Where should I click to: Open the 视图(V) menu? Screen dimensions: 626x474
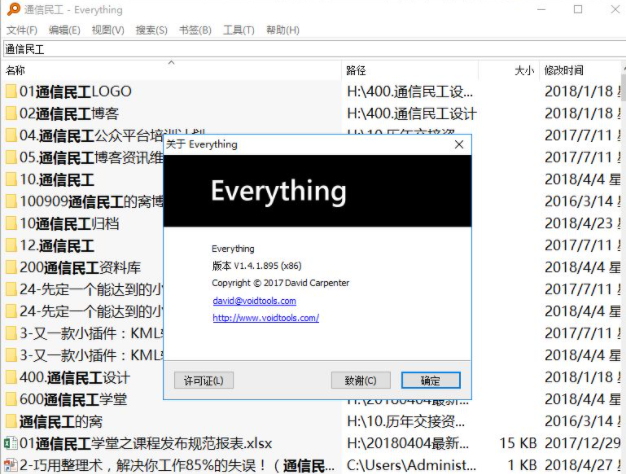pyautogui.click(x=108, y=30)
